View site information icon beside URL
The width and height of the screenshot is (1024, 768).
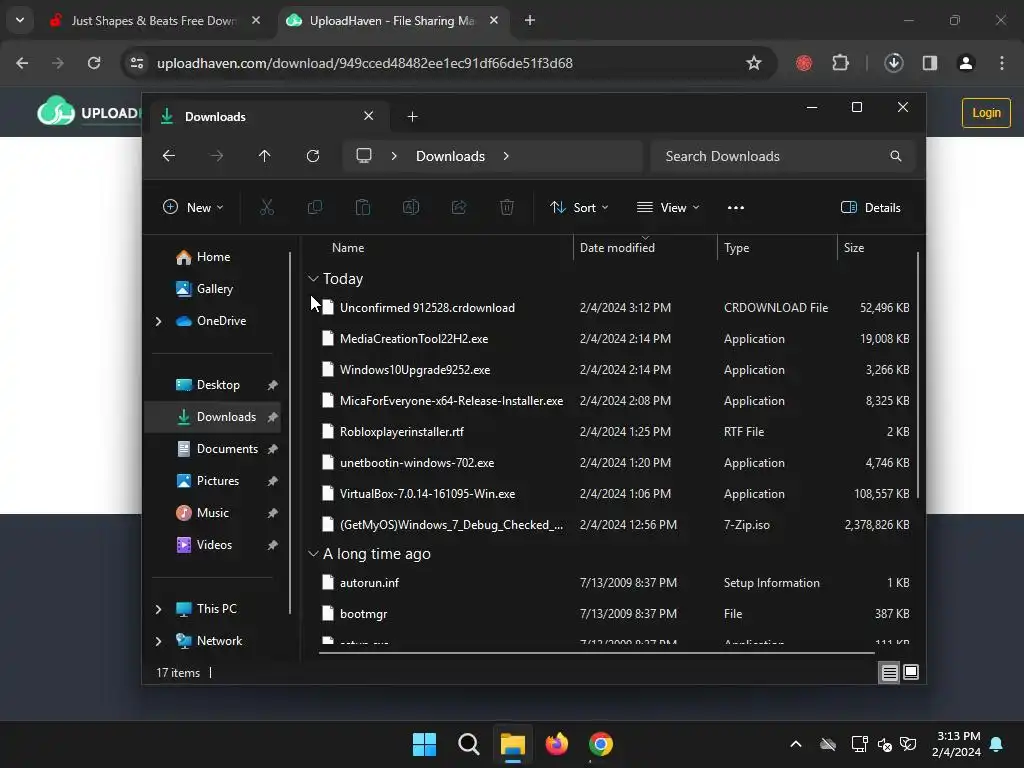click(x=137, y=63)
